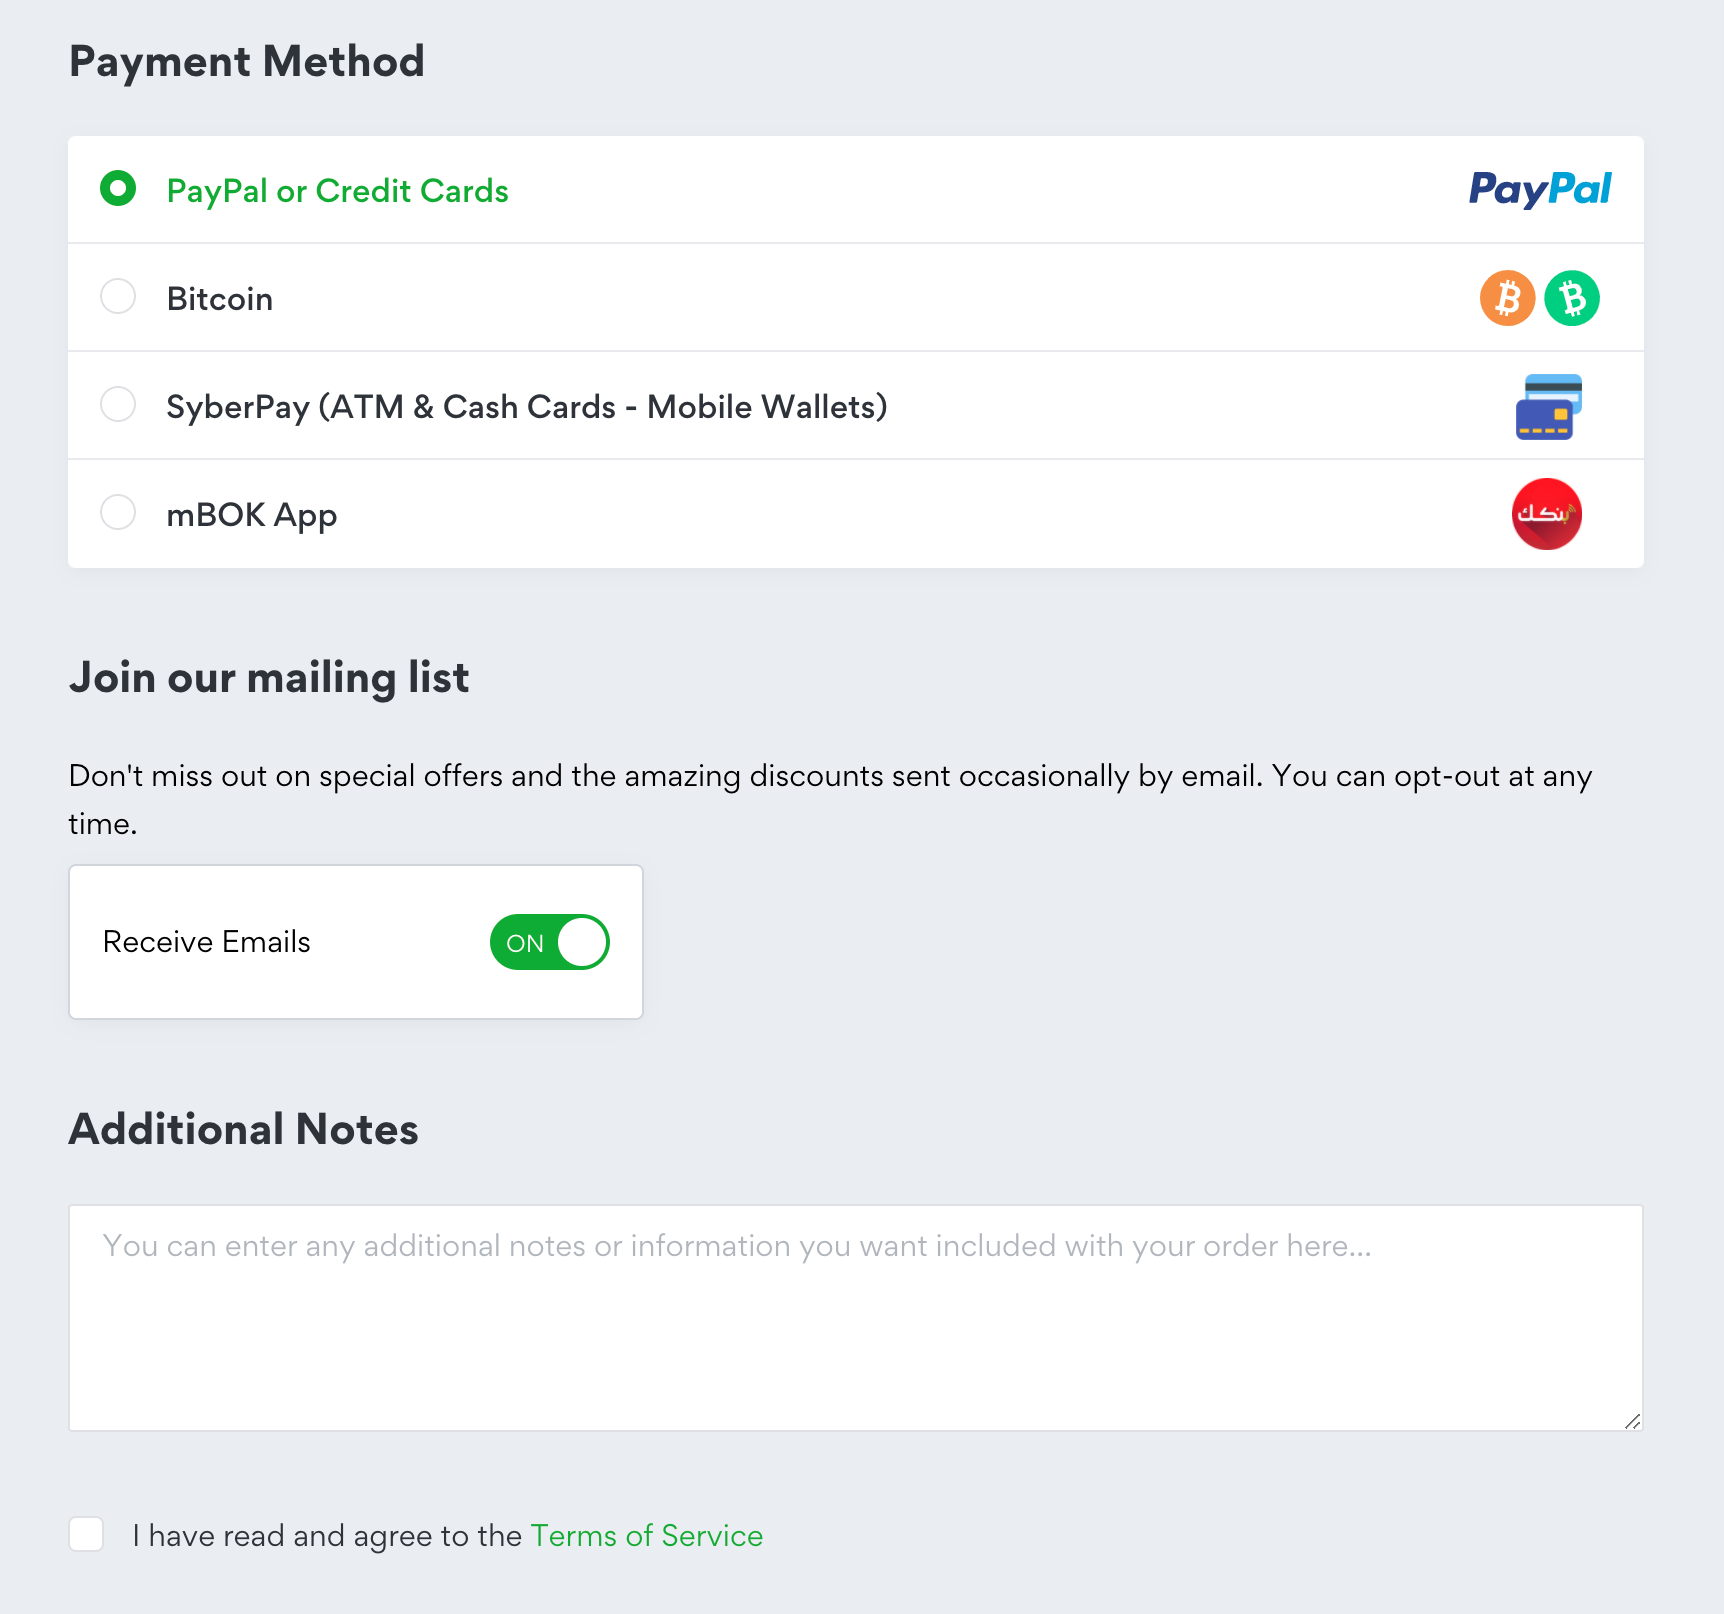The height and width of the screenshot is (1614, 1724).
Task: Check the agree to Terms of Service box
Action: coord(86,1534)
